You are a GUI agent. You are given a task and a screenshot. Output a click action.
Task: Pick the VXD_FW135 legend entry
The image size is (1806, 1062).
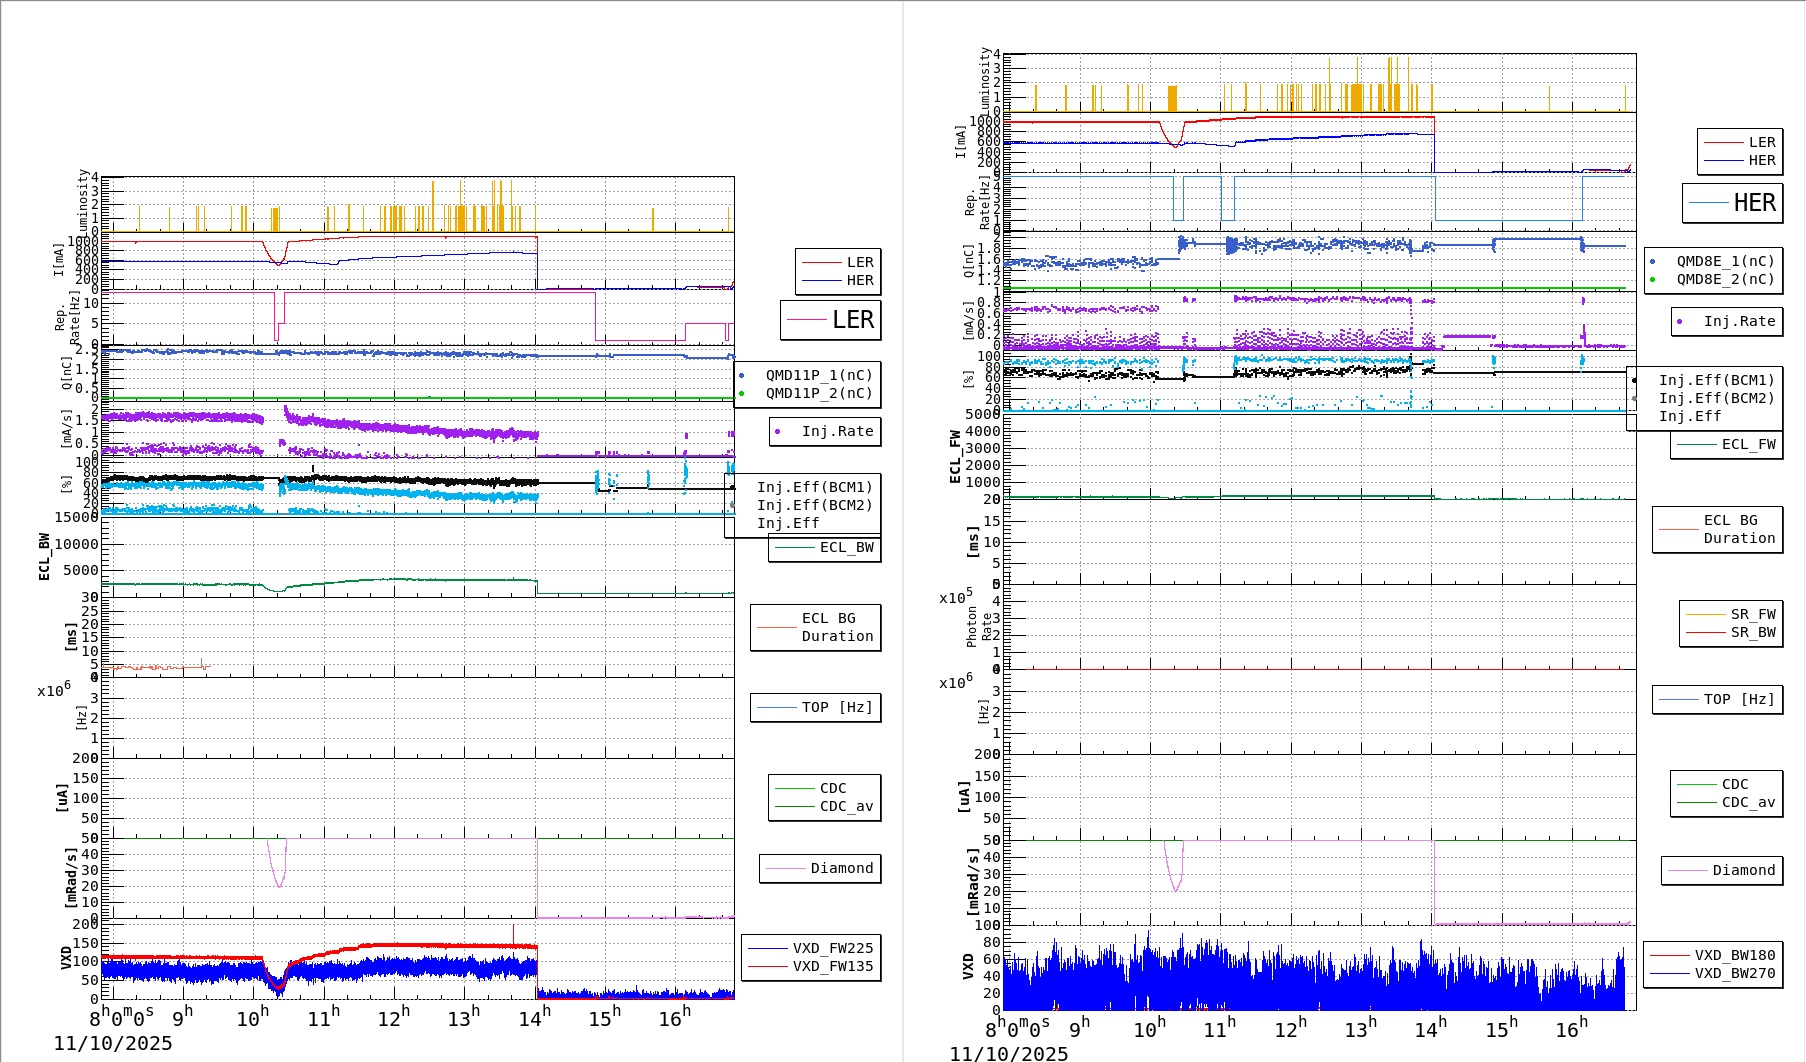click(832, 967)
